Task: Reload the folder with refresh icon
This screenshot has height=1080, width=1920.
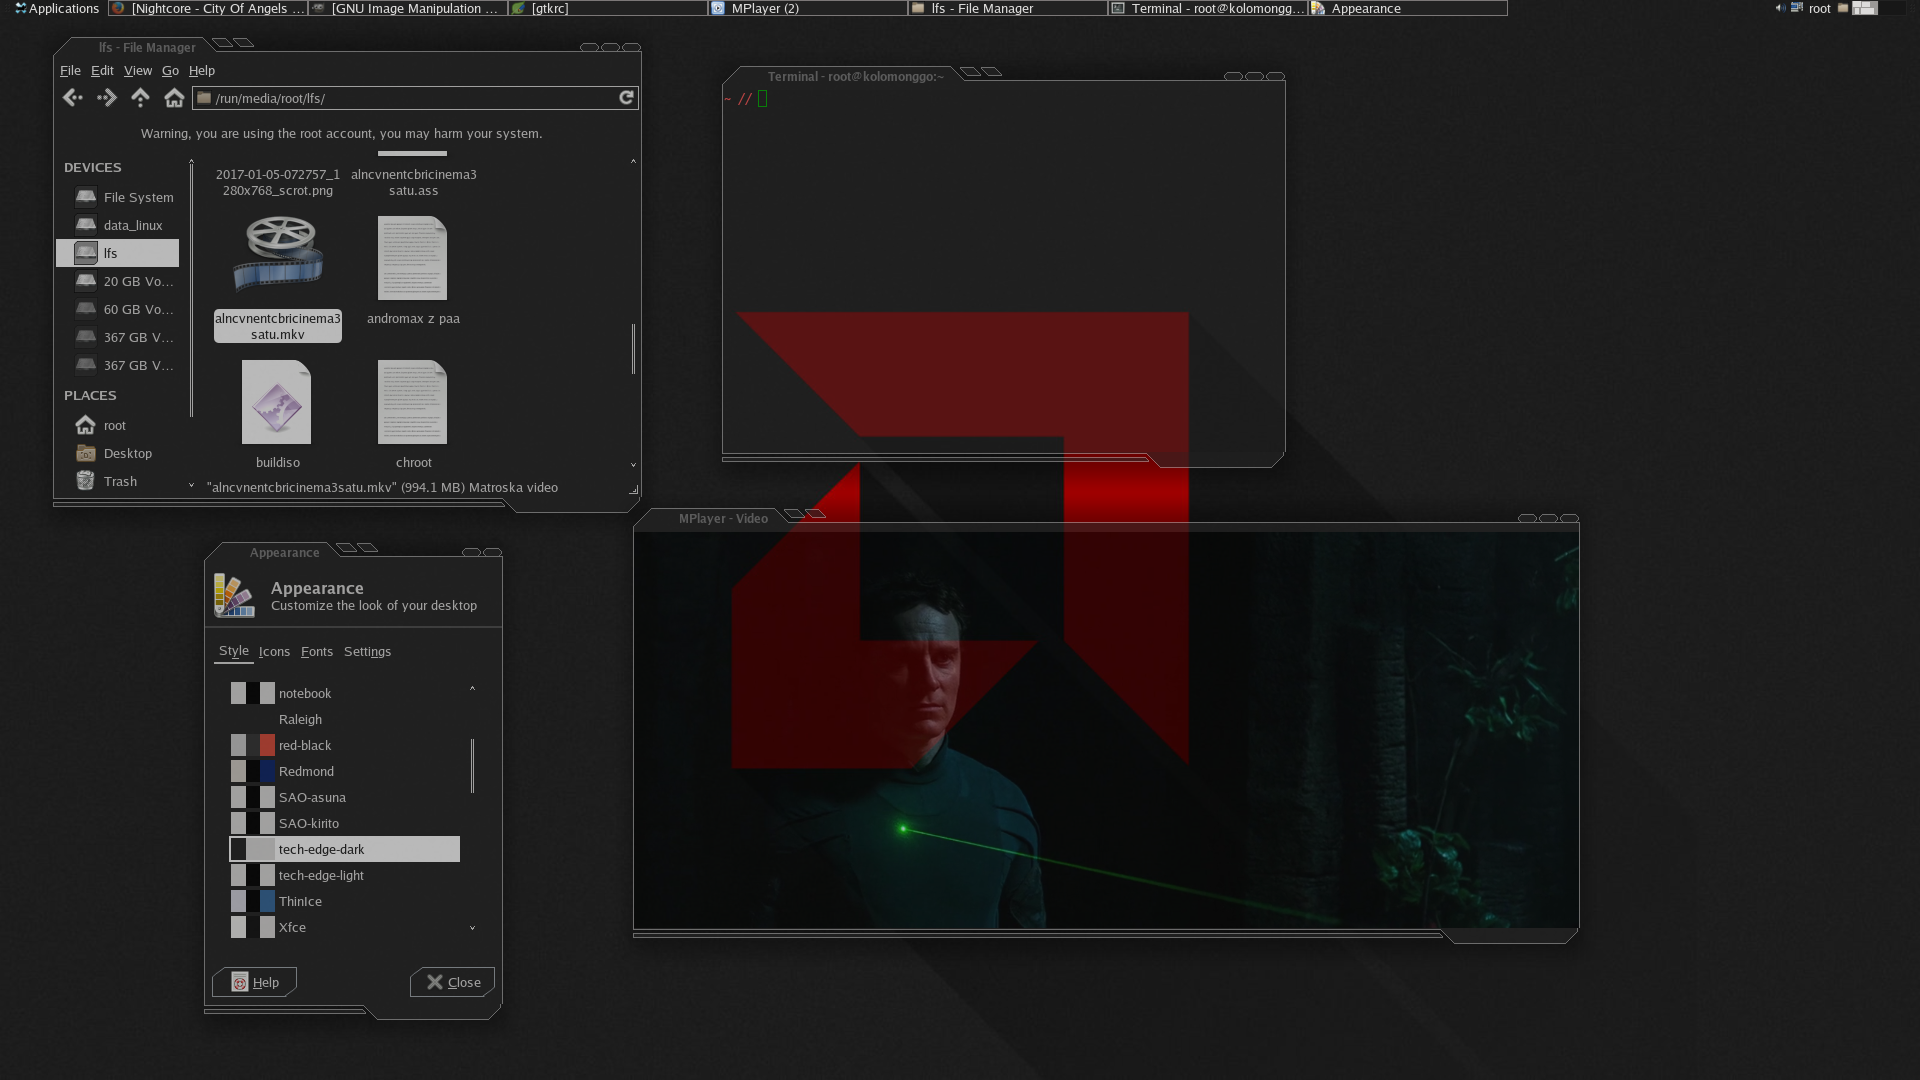Action: coord(626,98)
